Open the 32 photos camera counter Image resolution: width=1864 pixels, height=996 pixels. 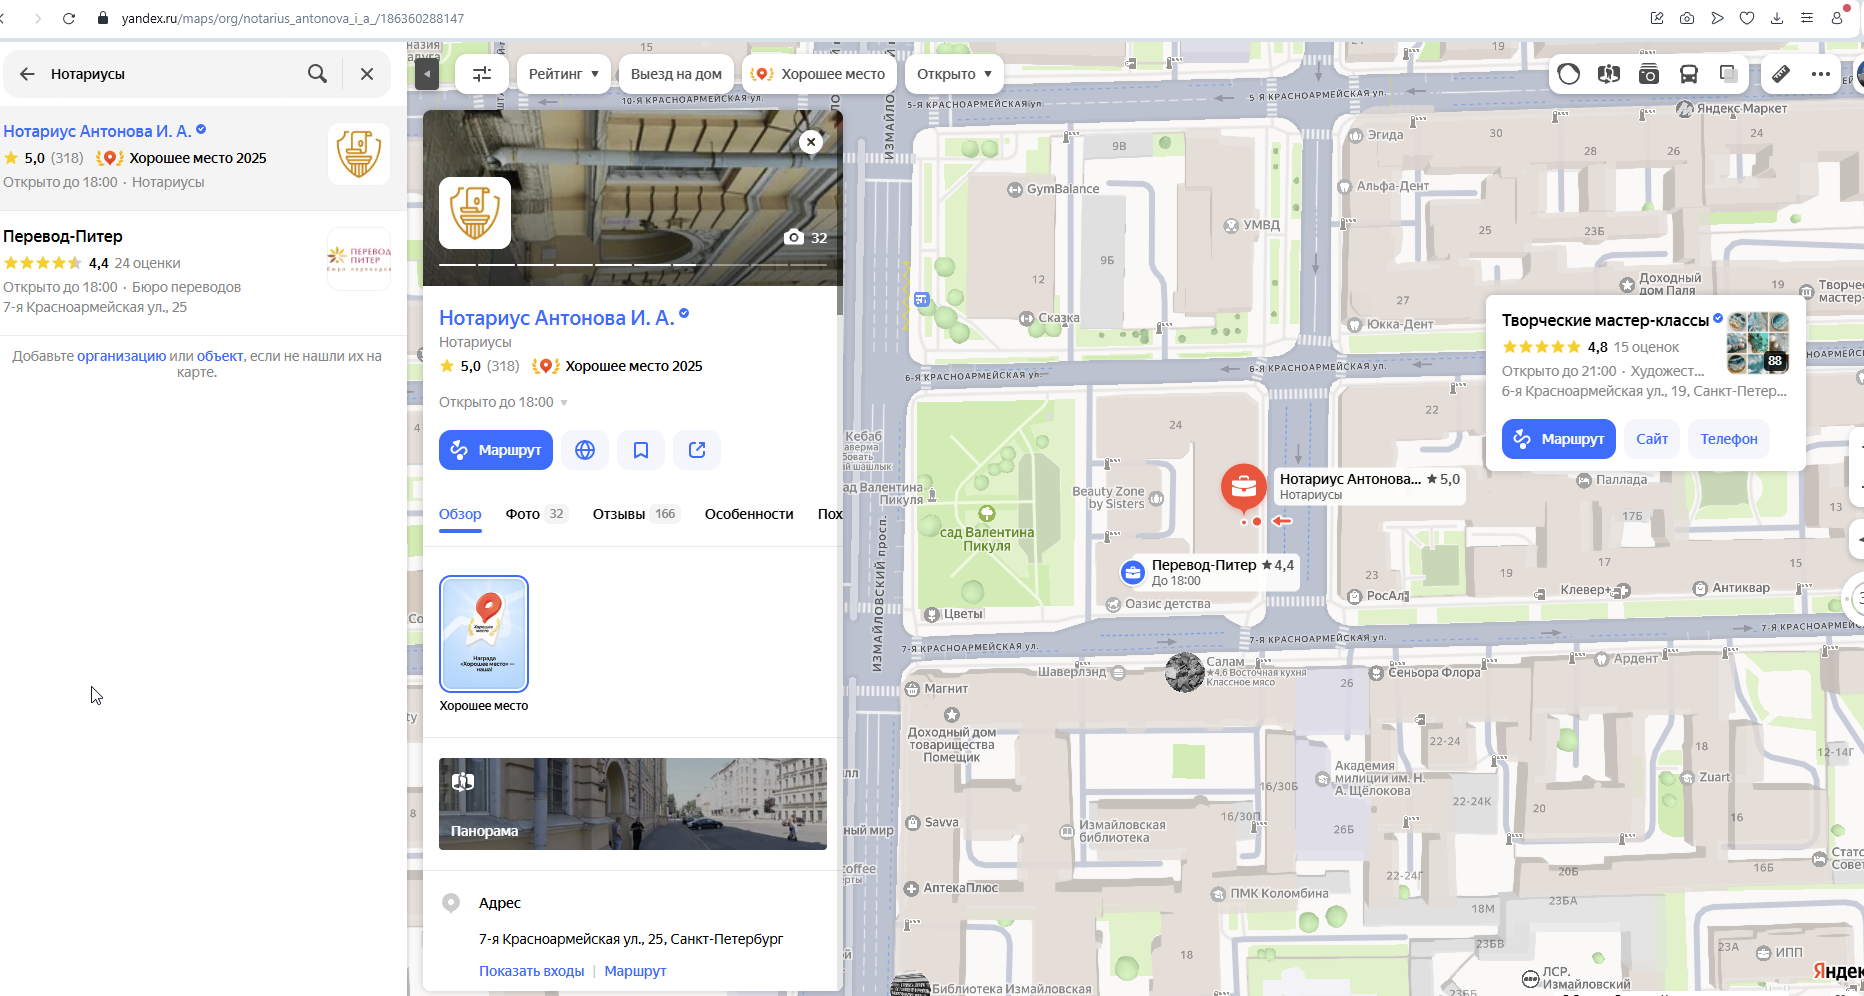click(x=806, y=237)
